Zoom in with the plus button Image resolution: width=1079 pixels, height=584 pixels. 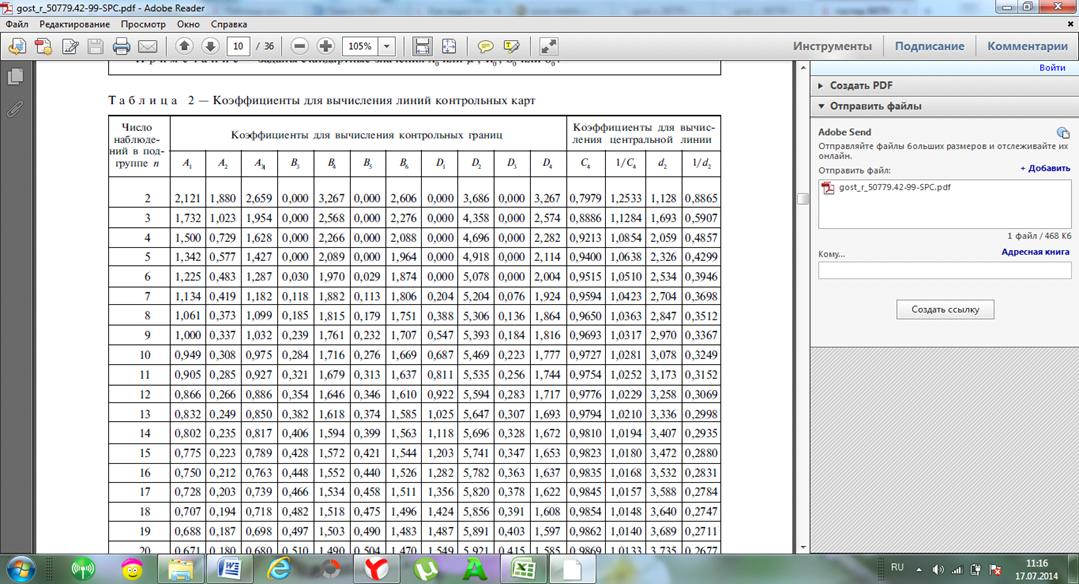coord(325,46)
